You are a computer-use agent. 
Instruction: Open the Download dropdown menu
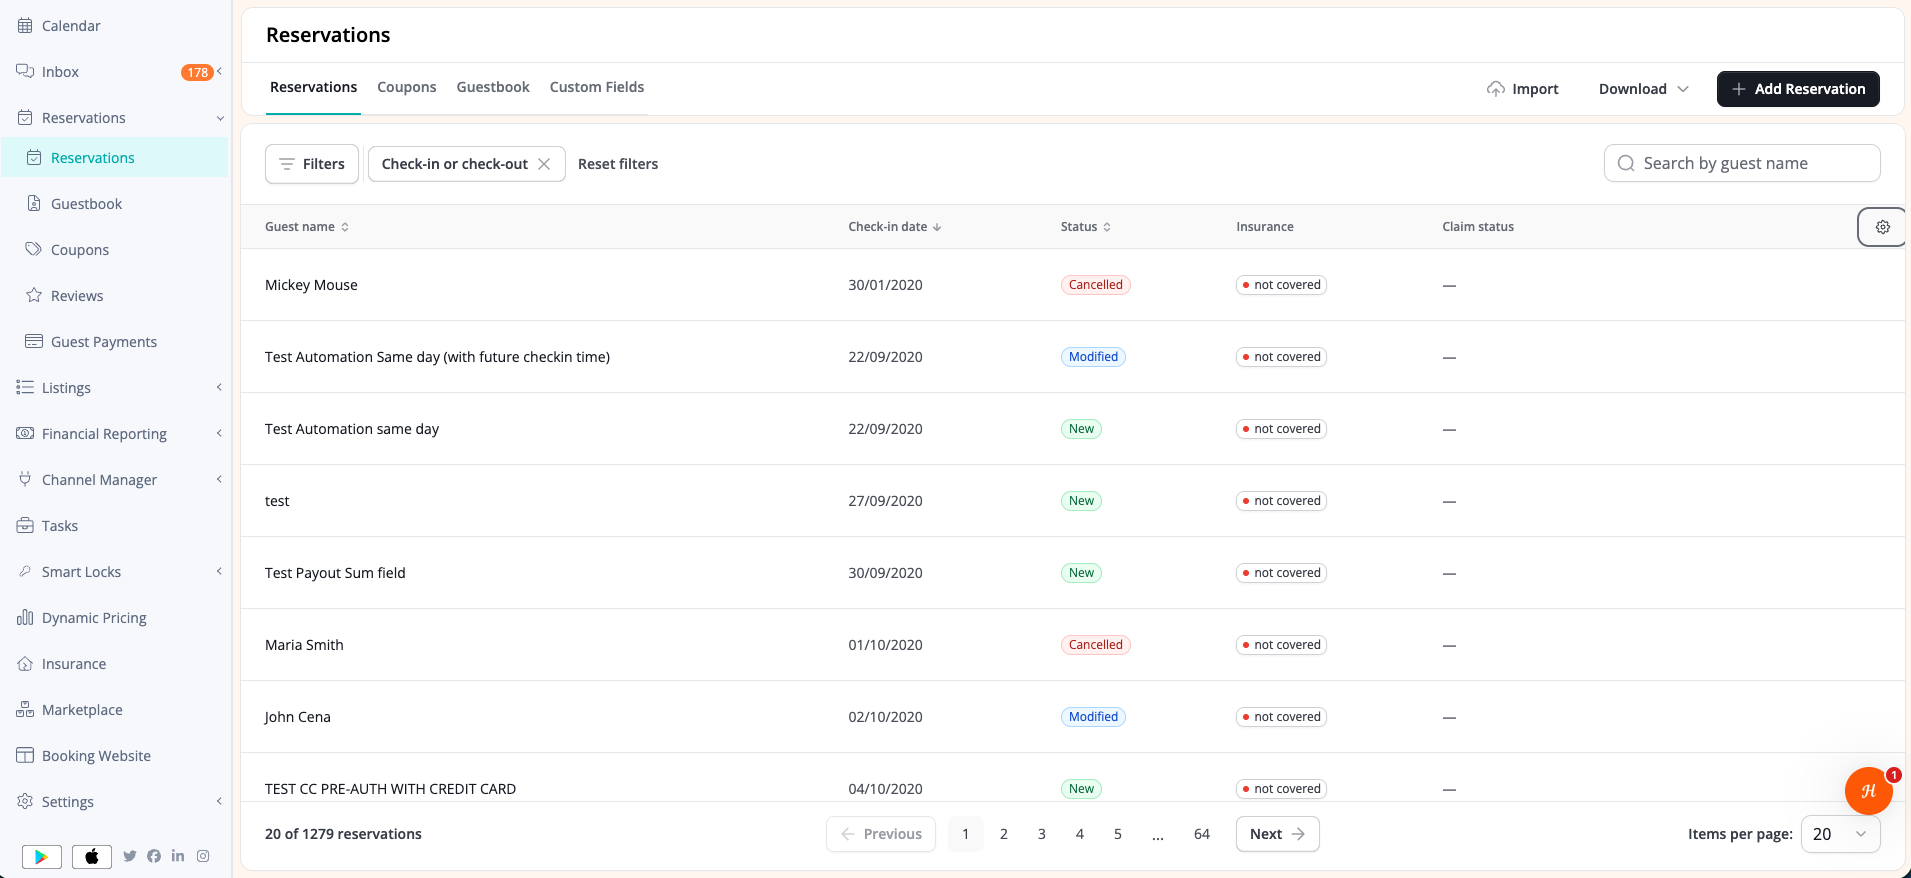1644,89
